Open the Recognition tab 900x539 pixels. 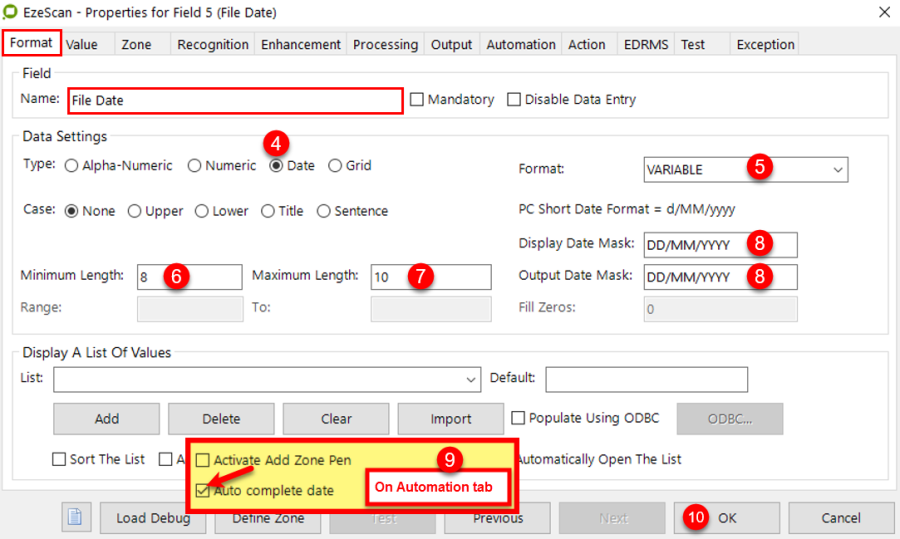[x=213, y=44]
